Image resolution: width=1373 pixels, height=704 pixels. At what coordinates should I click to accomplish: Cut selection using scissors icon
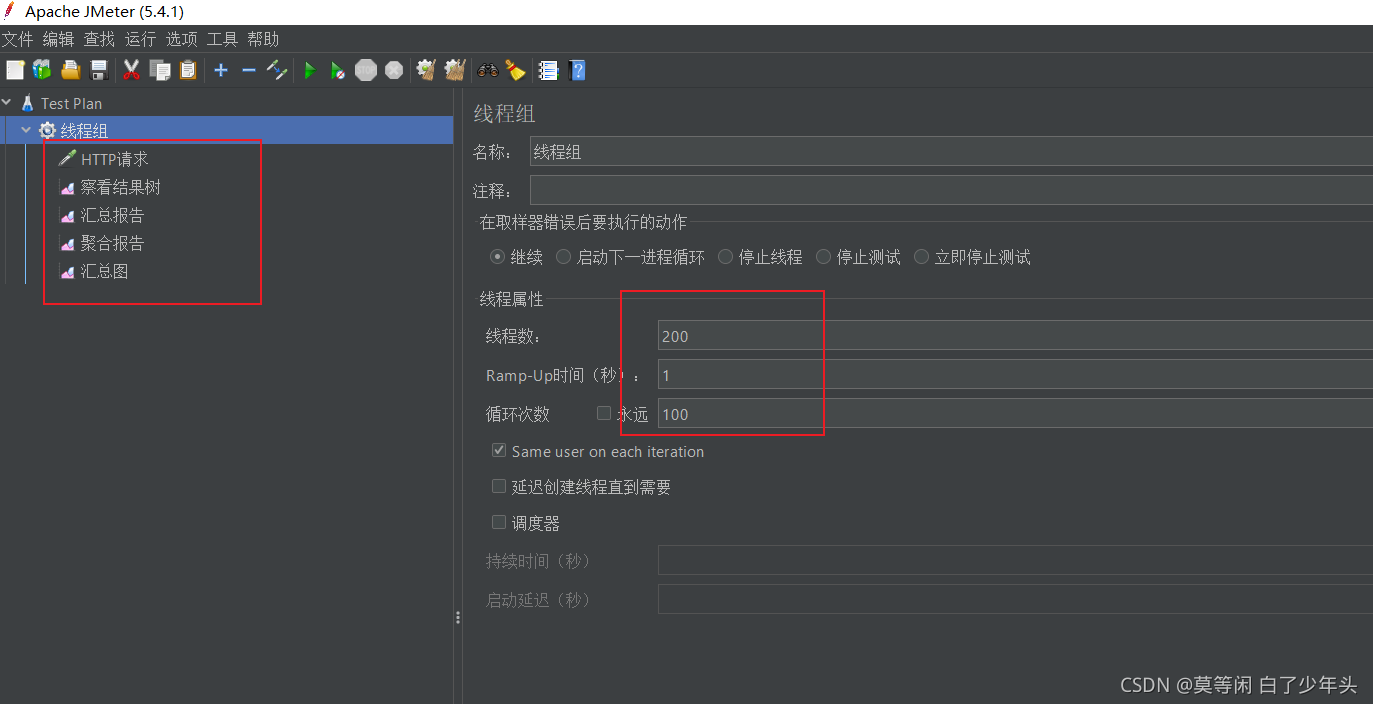[131, 70]
